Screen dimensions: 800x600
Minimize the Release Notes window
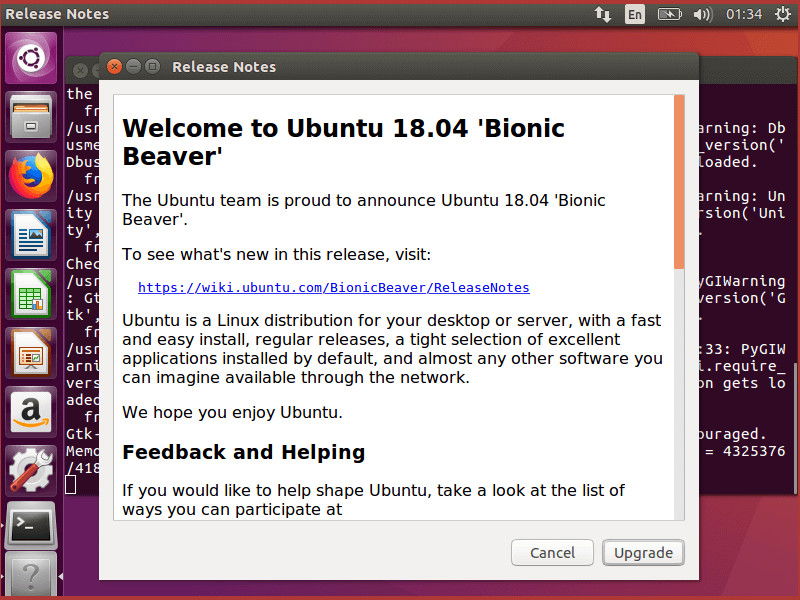(134, 66)
